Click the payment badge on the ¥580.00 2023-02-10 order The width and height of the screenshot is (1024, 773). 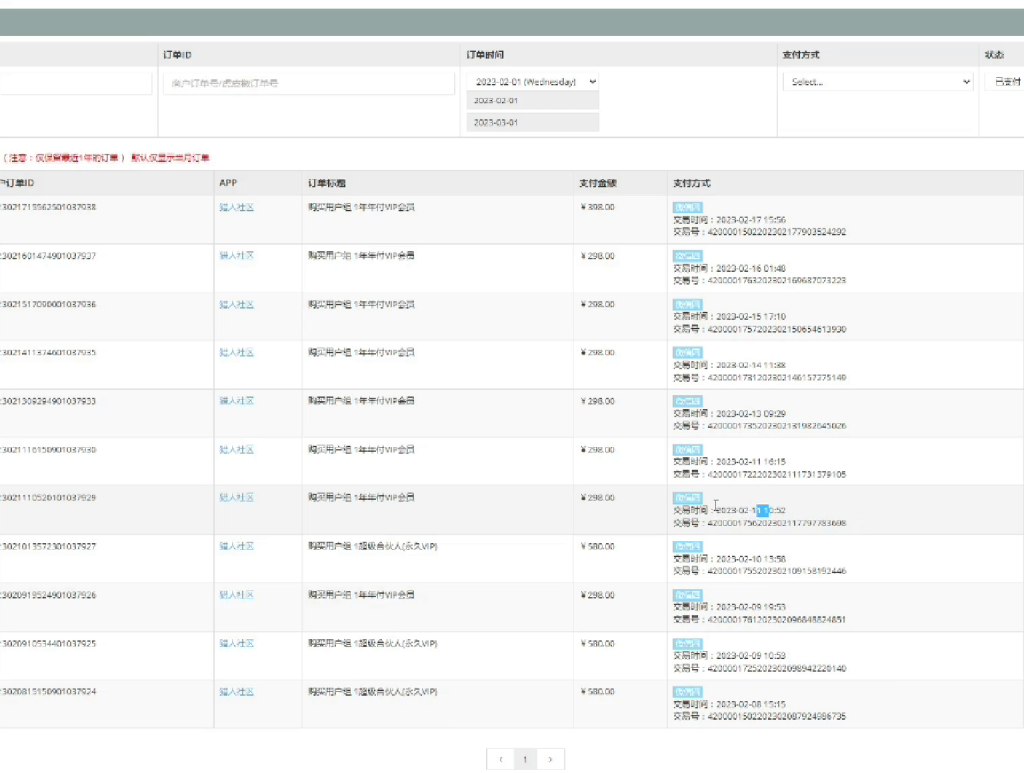pos(687,547)
